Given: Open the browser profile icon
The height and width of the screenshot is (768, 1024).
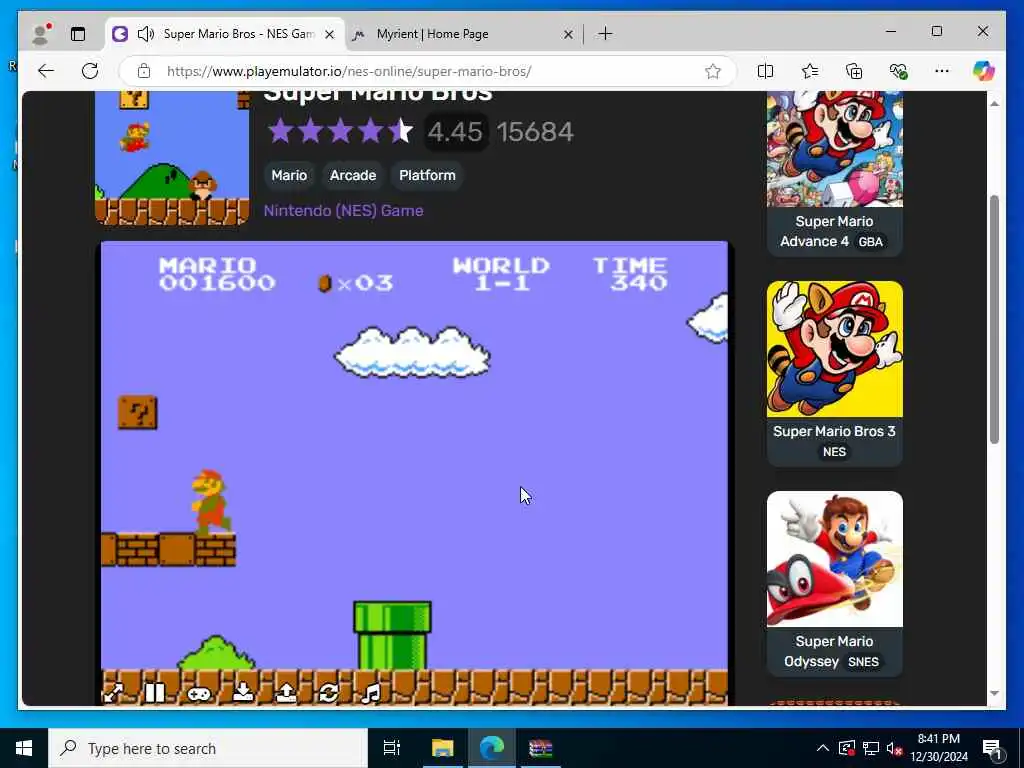Looking at the screenshot, I should coord(41,34).
